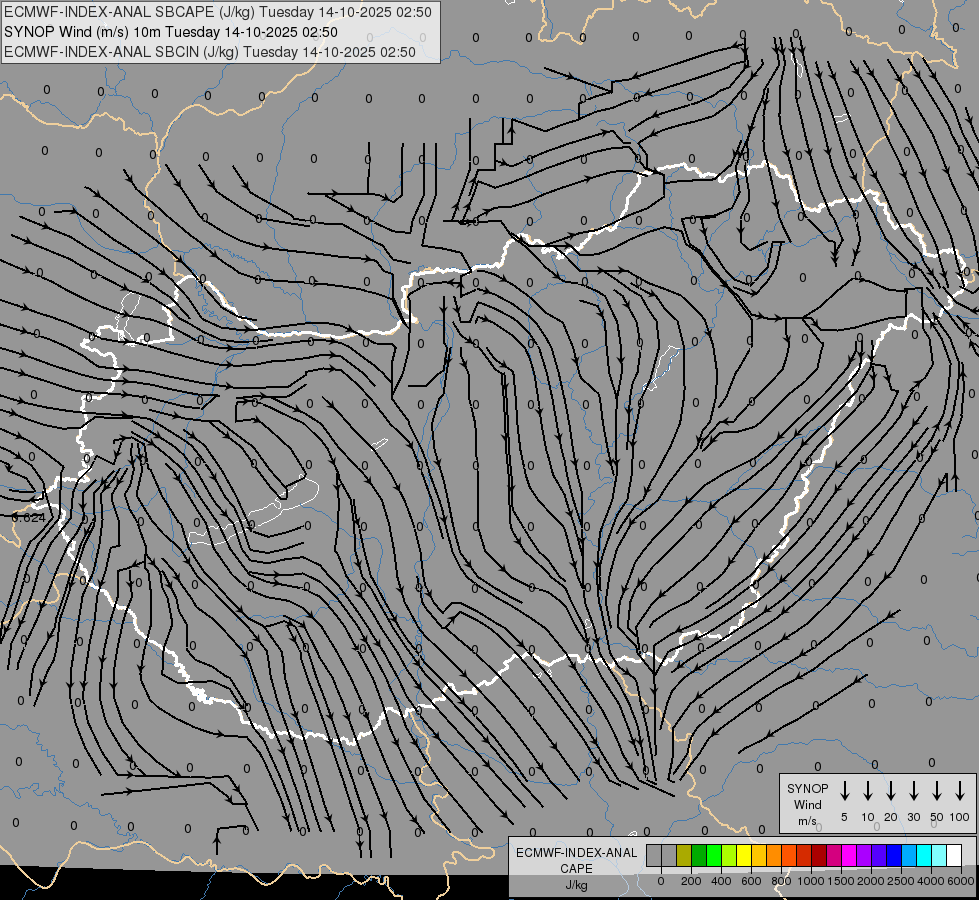This screenshot has width=979, height=900.
Task: Click the title line 'ECMWF-INDEX-ANAL SBCAPE (J/kg)'
Action: coord(130,12)
